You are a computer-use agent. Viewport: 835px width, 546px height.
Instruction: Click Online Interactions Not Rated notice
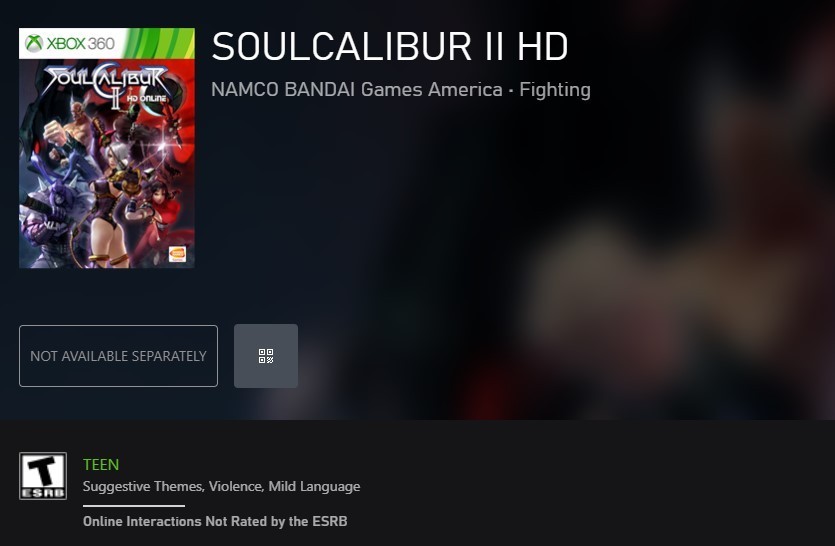coord(215,521)
